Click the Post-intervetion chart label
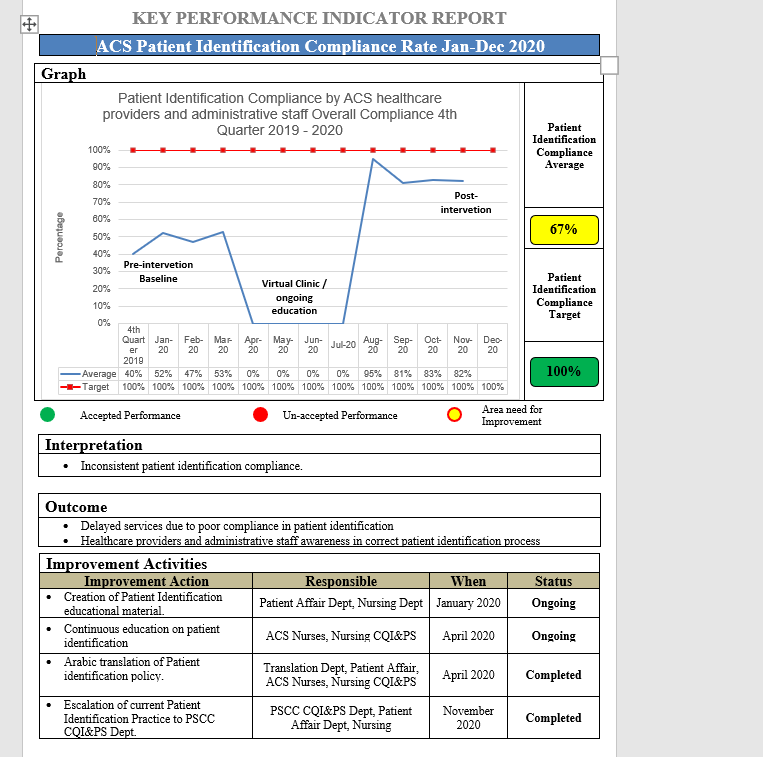 (x=466, y=202)
